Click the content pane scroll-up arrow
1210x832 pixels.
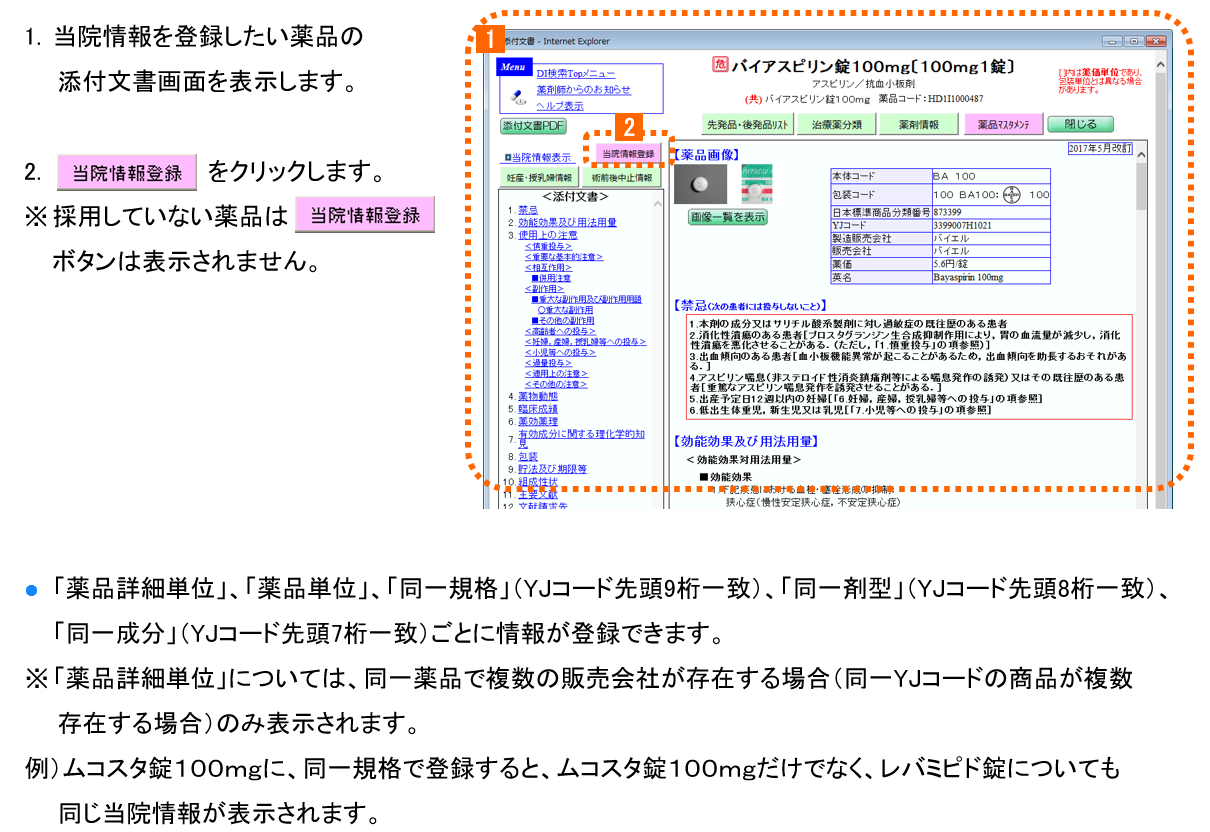click(x=1160, y=63)
